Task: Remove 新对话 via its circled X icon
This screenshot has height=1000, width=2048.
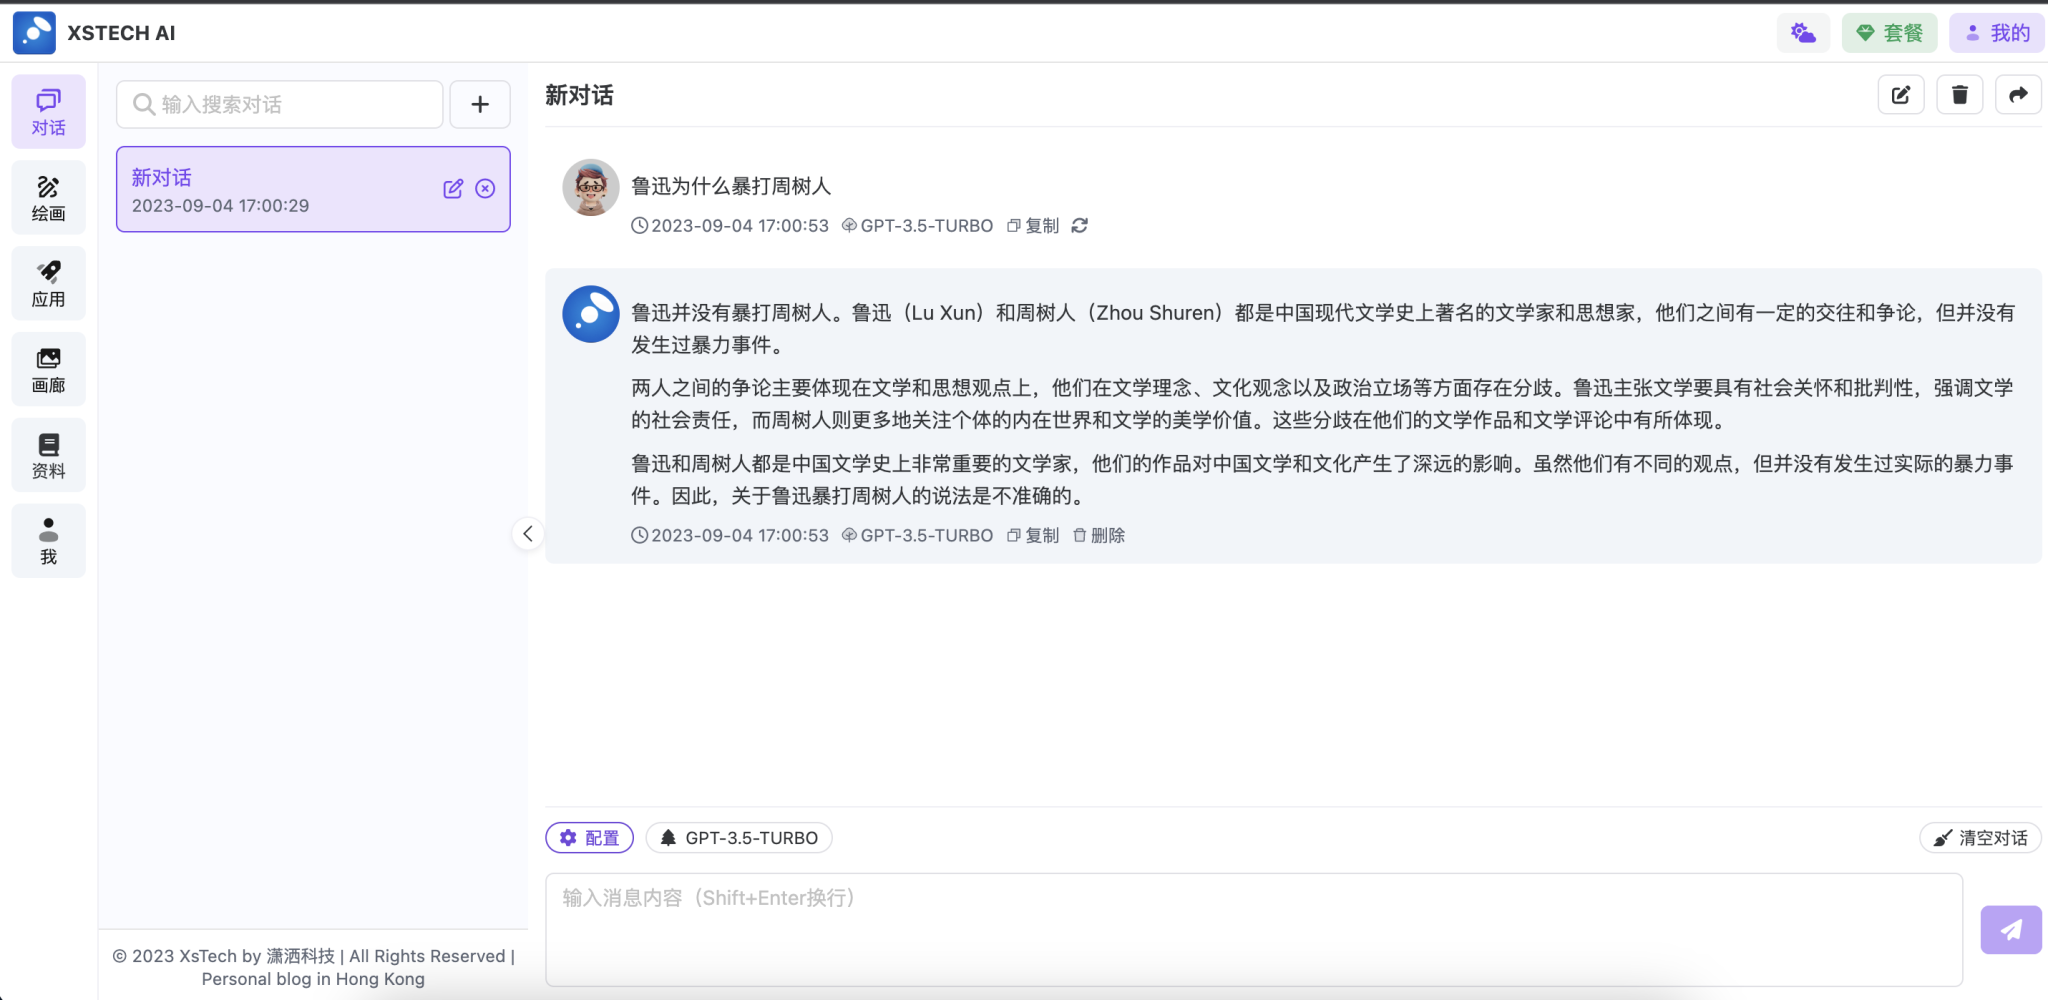Action: pyautogui.click(x=486, y=188)
